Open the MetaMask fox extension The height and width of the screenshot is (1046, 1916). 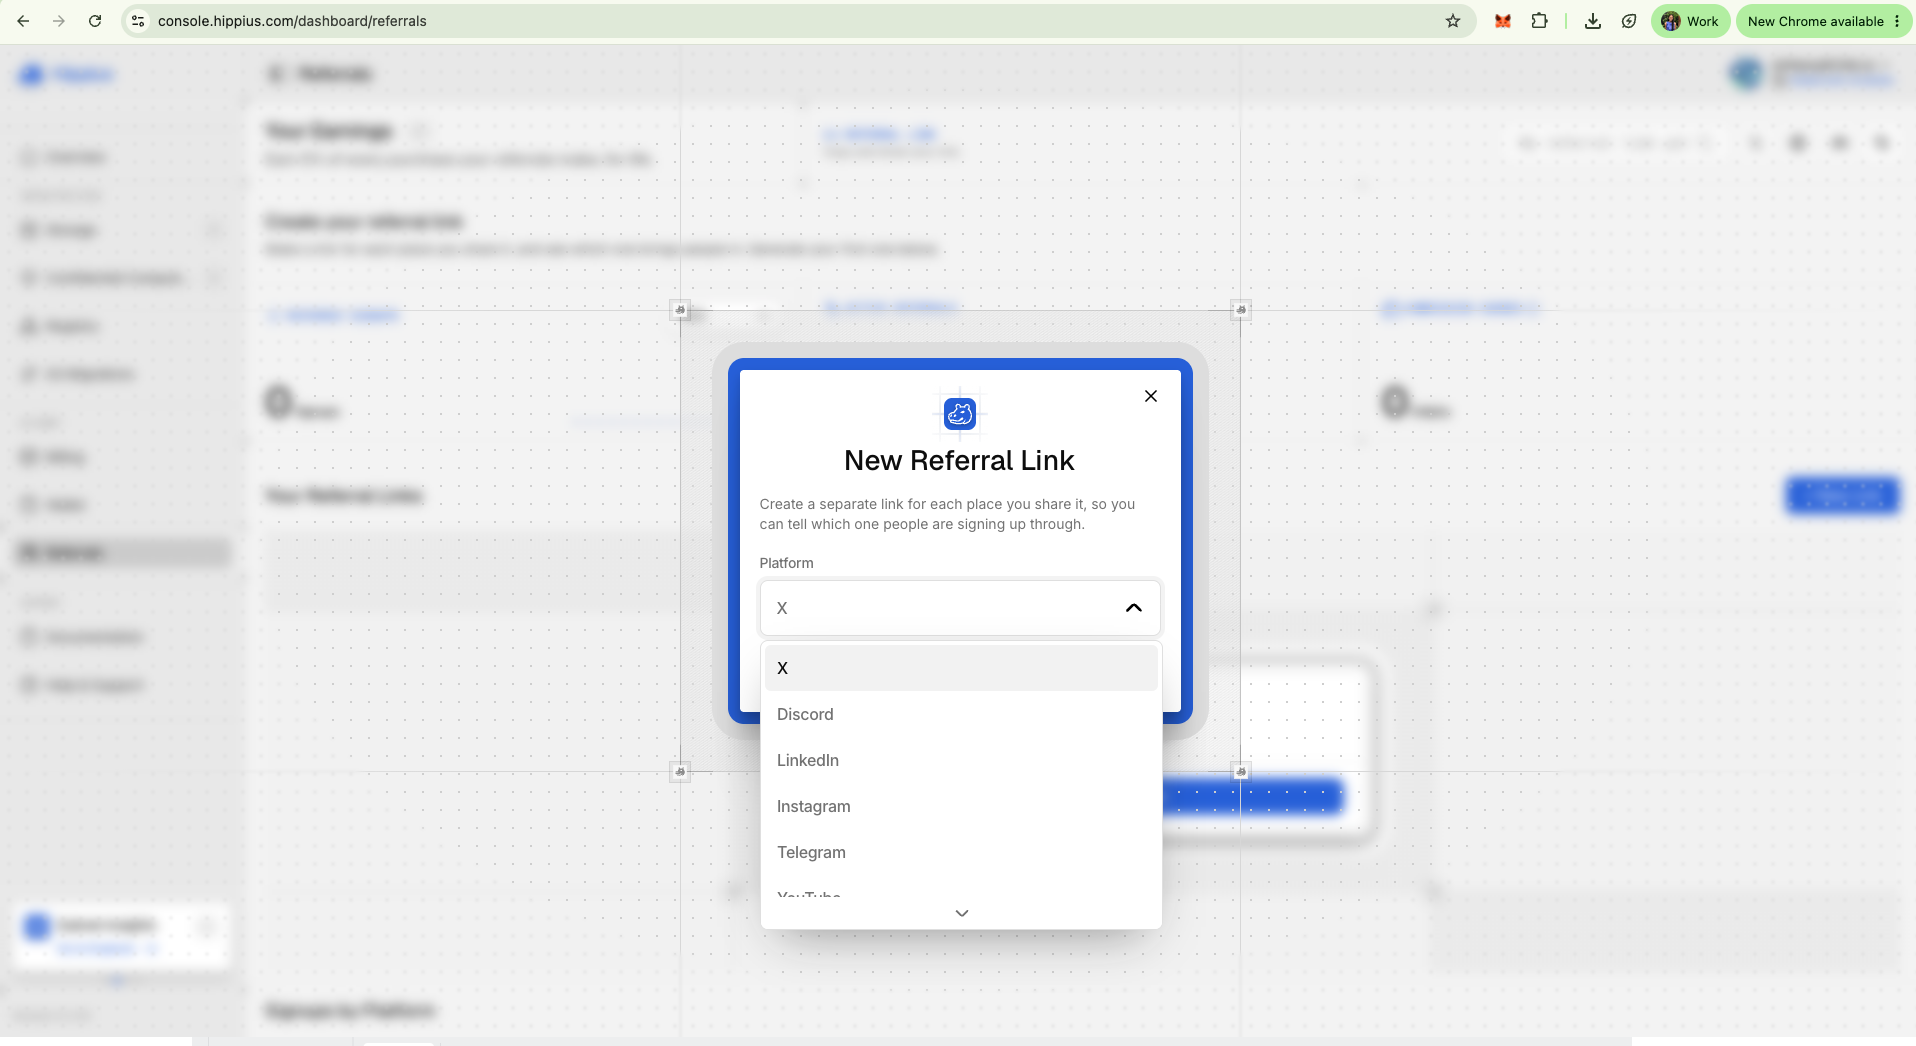[x=1502, y=21]
